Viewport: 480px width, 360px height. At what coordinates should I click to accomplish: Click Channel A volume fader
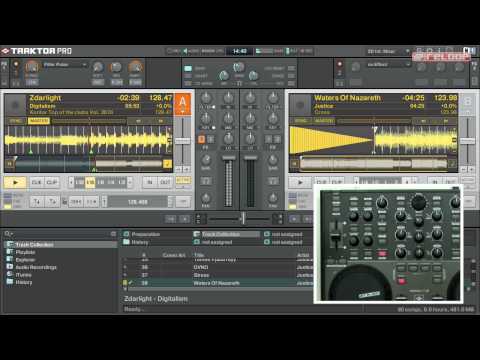point(228,157)
